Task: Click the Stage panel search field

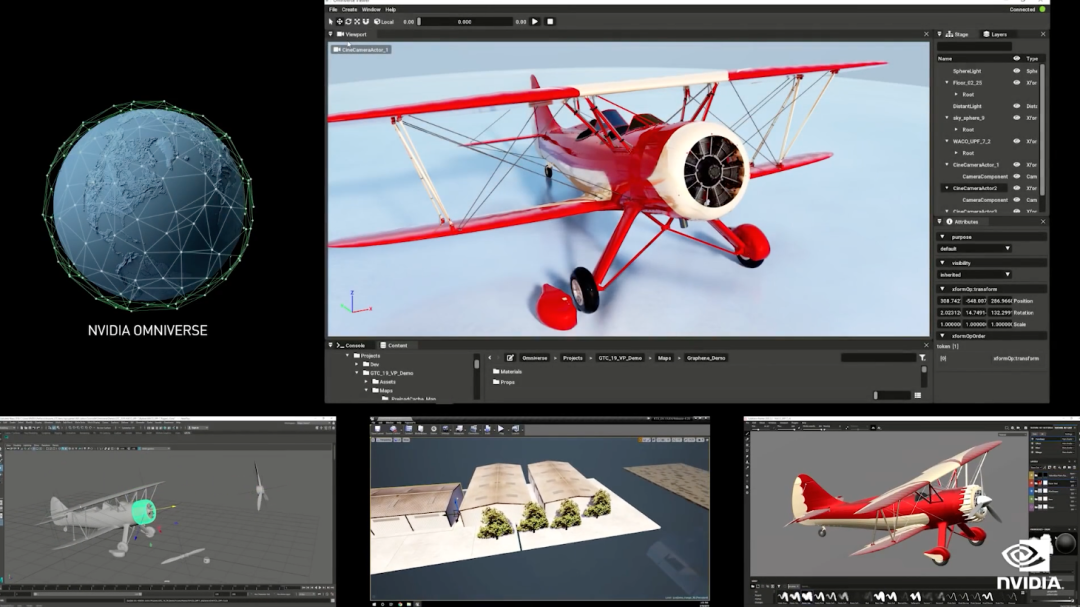Action: pos(975,46)
